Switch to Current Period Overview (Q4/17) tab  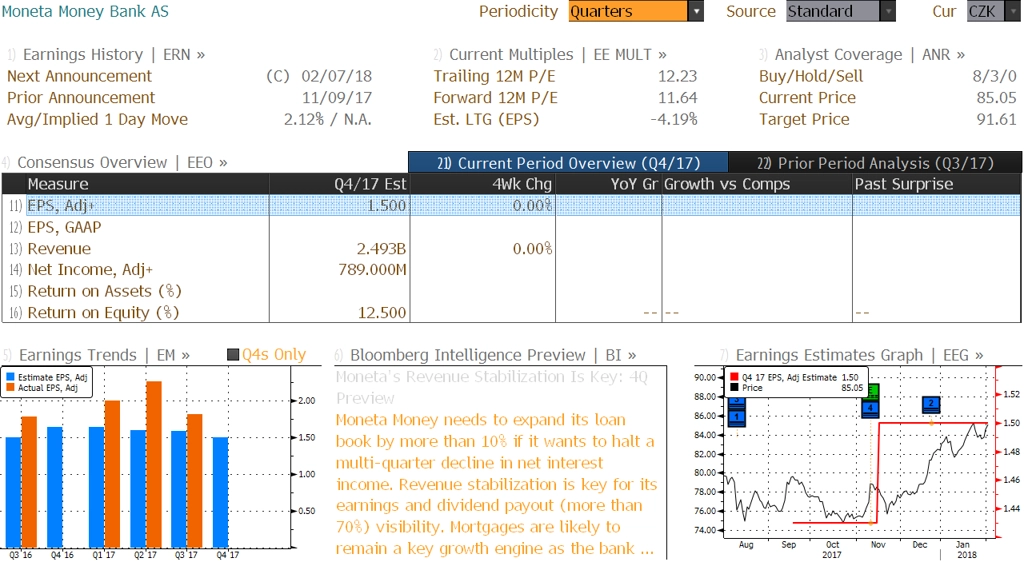click(x=568, y=163)
